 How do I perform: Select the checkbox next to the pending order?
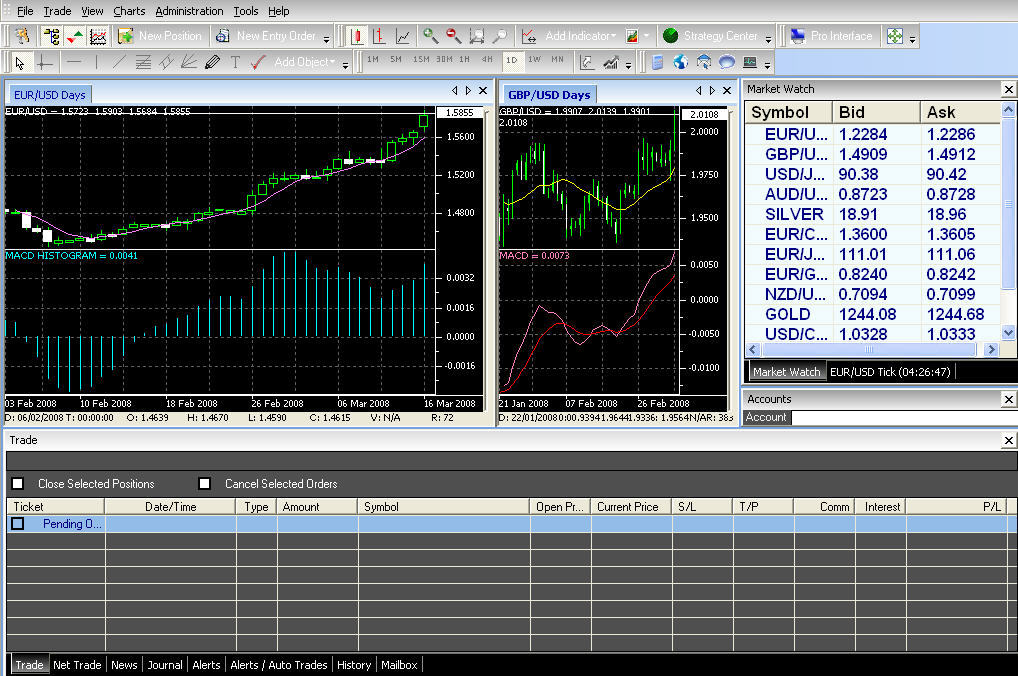tap(17, 523)
